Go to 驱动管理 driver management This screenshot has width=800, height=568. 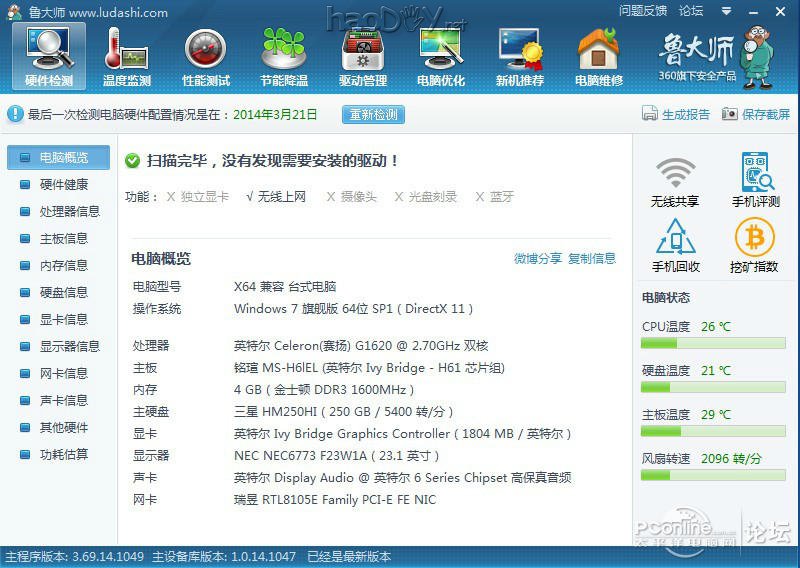(x=362, y=56)
